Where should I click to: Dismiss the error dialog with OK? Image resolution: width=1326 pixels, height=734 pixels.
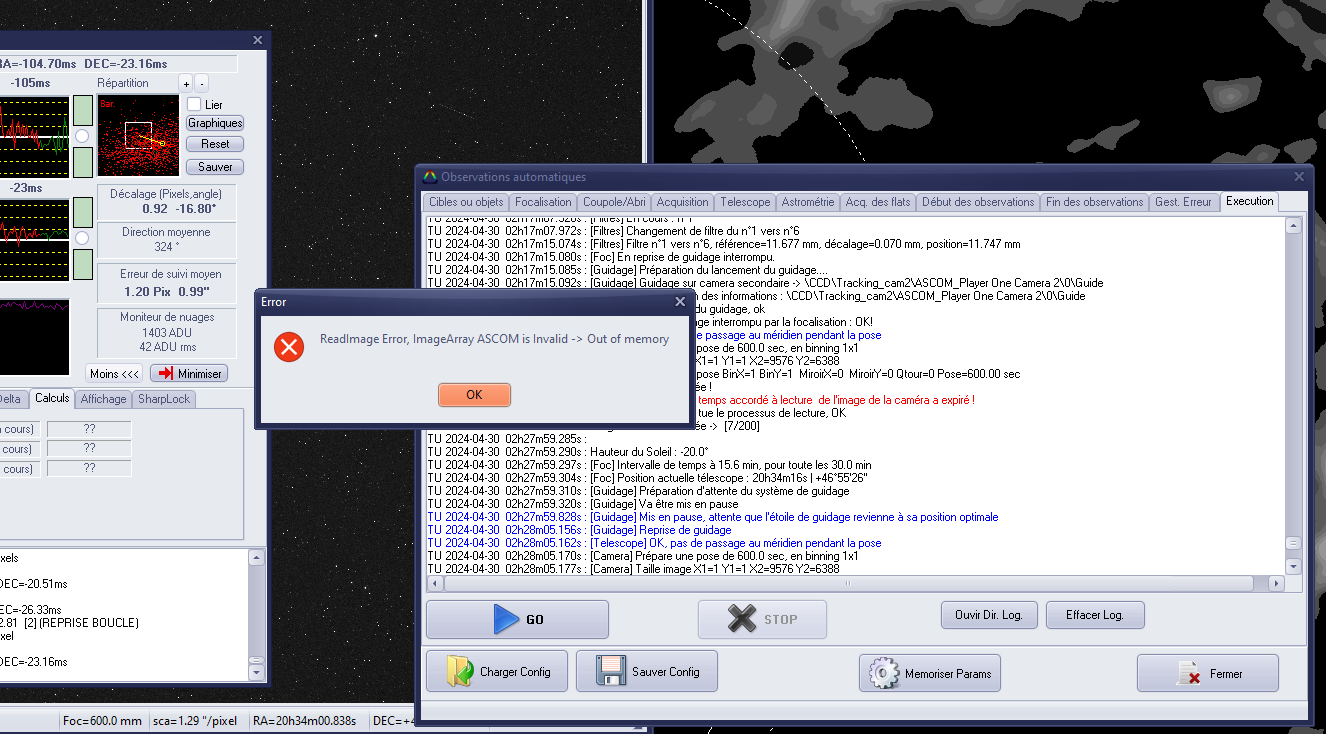coord(474,395)
